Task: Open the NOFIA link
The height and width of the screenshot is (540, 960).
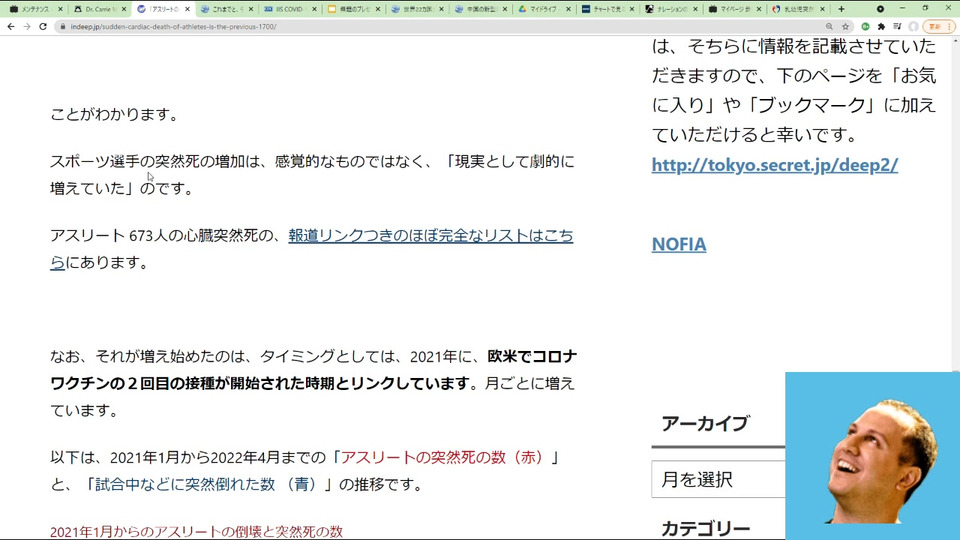Action: pyautogui.click(x=679, y=244)
